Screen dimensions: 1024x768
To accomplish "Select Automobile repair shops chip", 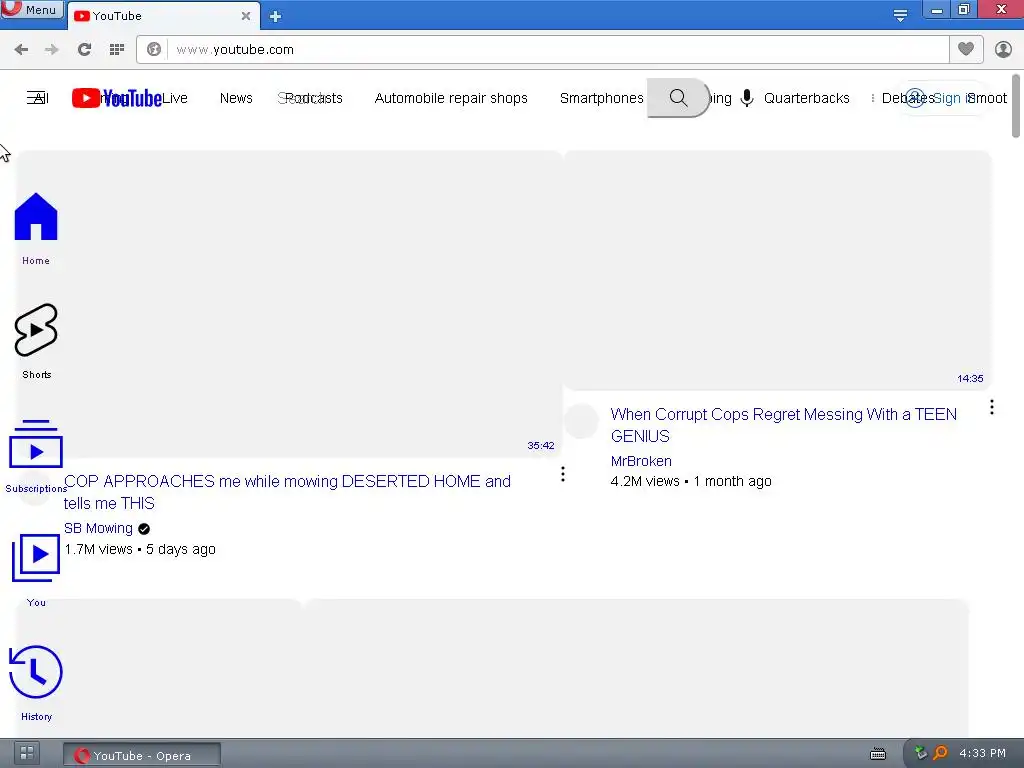I will pyautogui.click(x=451, y=98).
